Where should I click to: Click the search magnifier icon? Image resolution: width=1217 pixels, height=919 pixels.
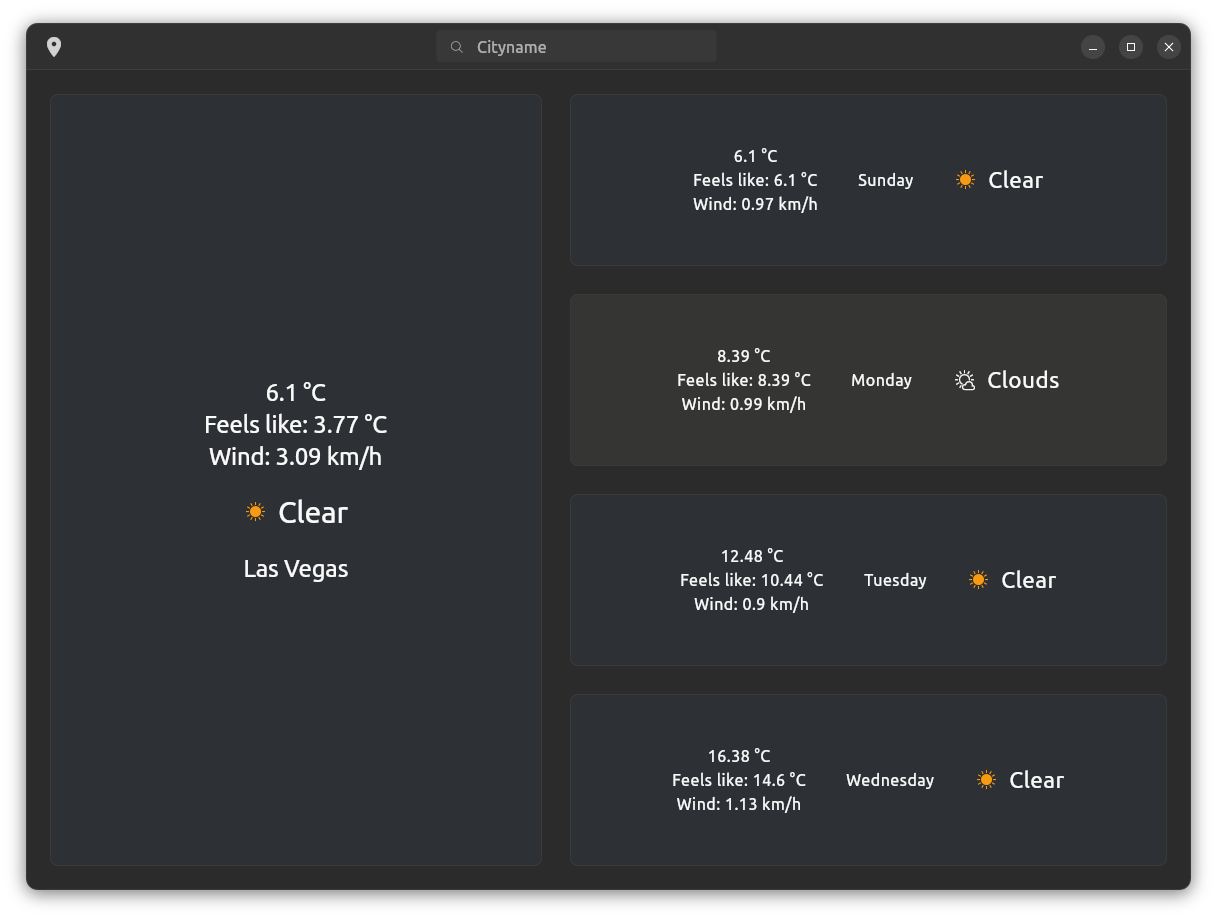457,47
